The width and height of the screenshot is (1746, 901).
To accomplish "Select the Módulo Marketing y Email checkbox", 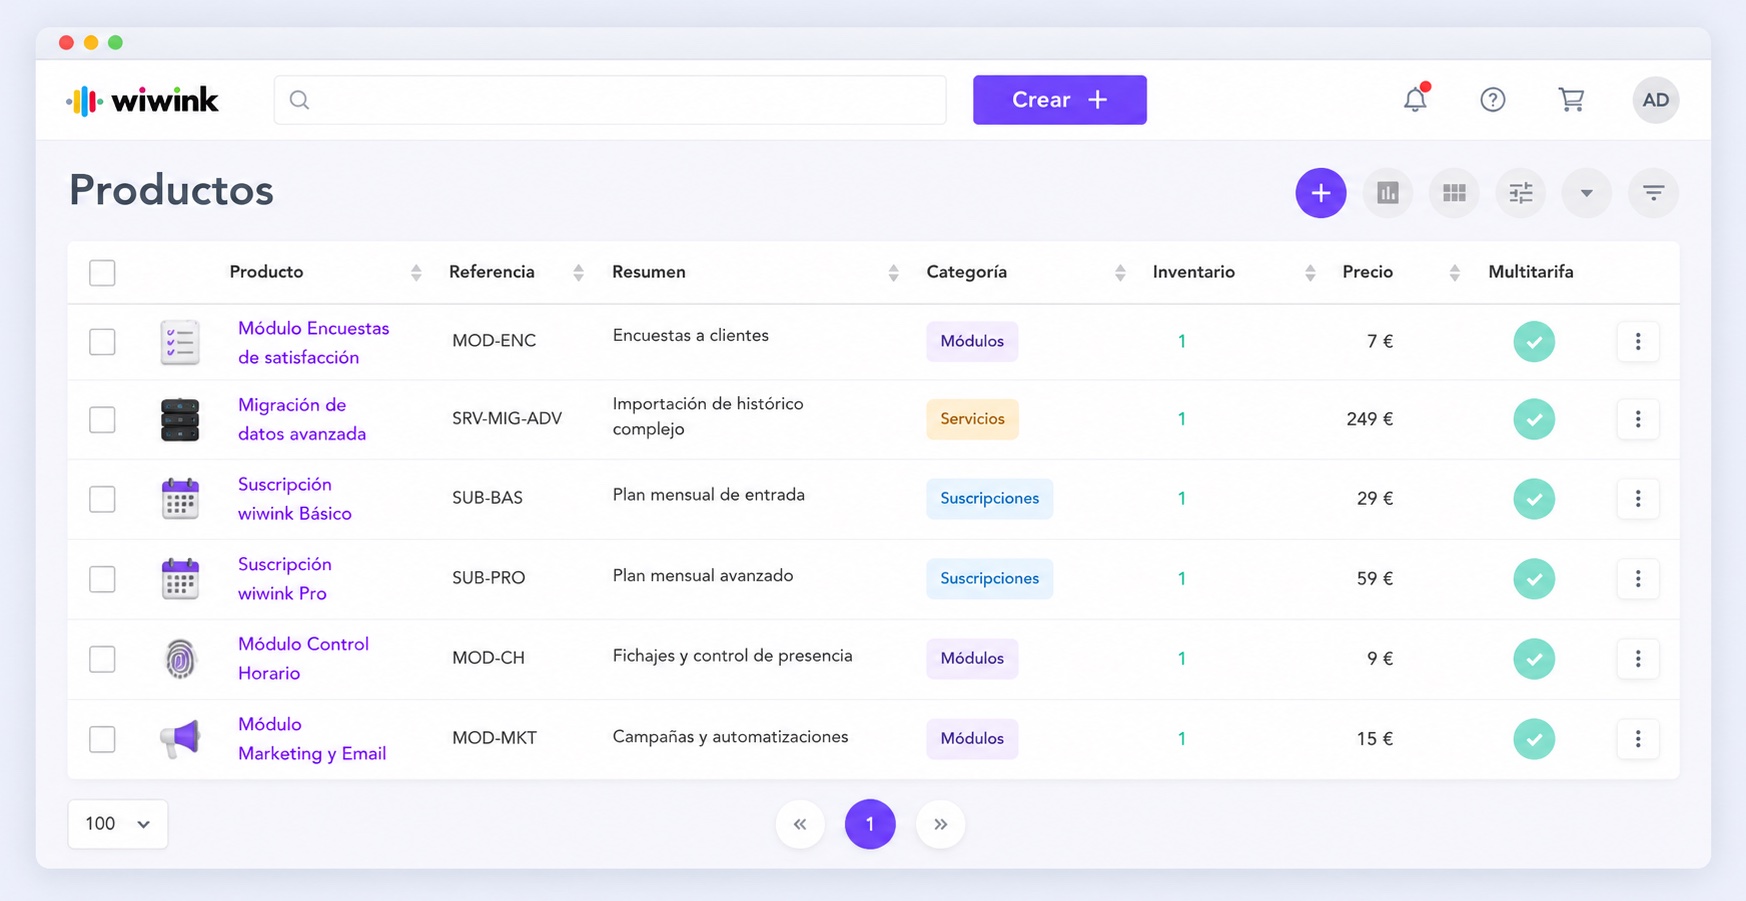I will click(x=102, y=738).
